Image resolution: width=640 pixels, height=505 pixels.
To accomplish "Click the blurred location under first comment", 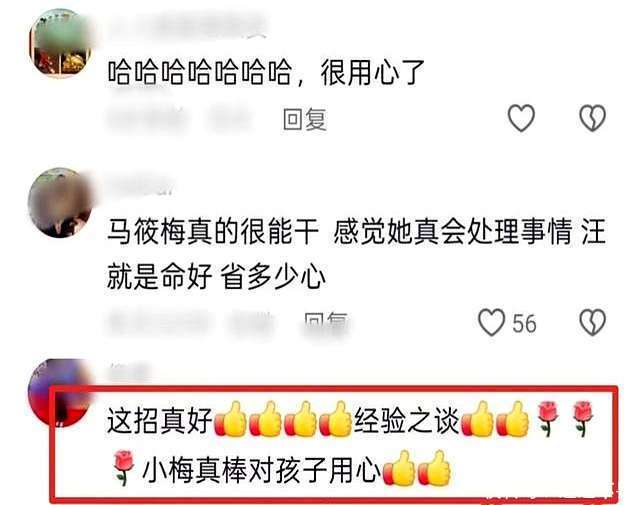I will pos(231,119).
